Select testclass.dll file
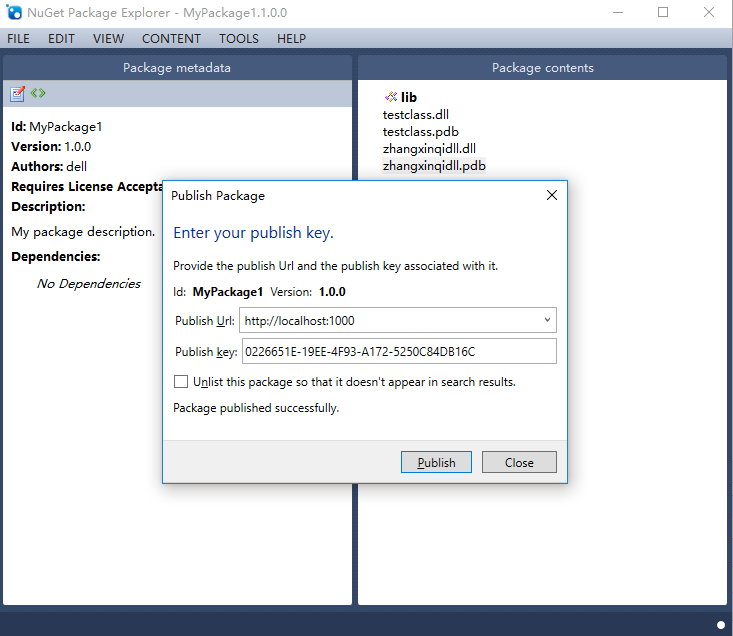Viewport: 733px width, 636px height. 416,114
